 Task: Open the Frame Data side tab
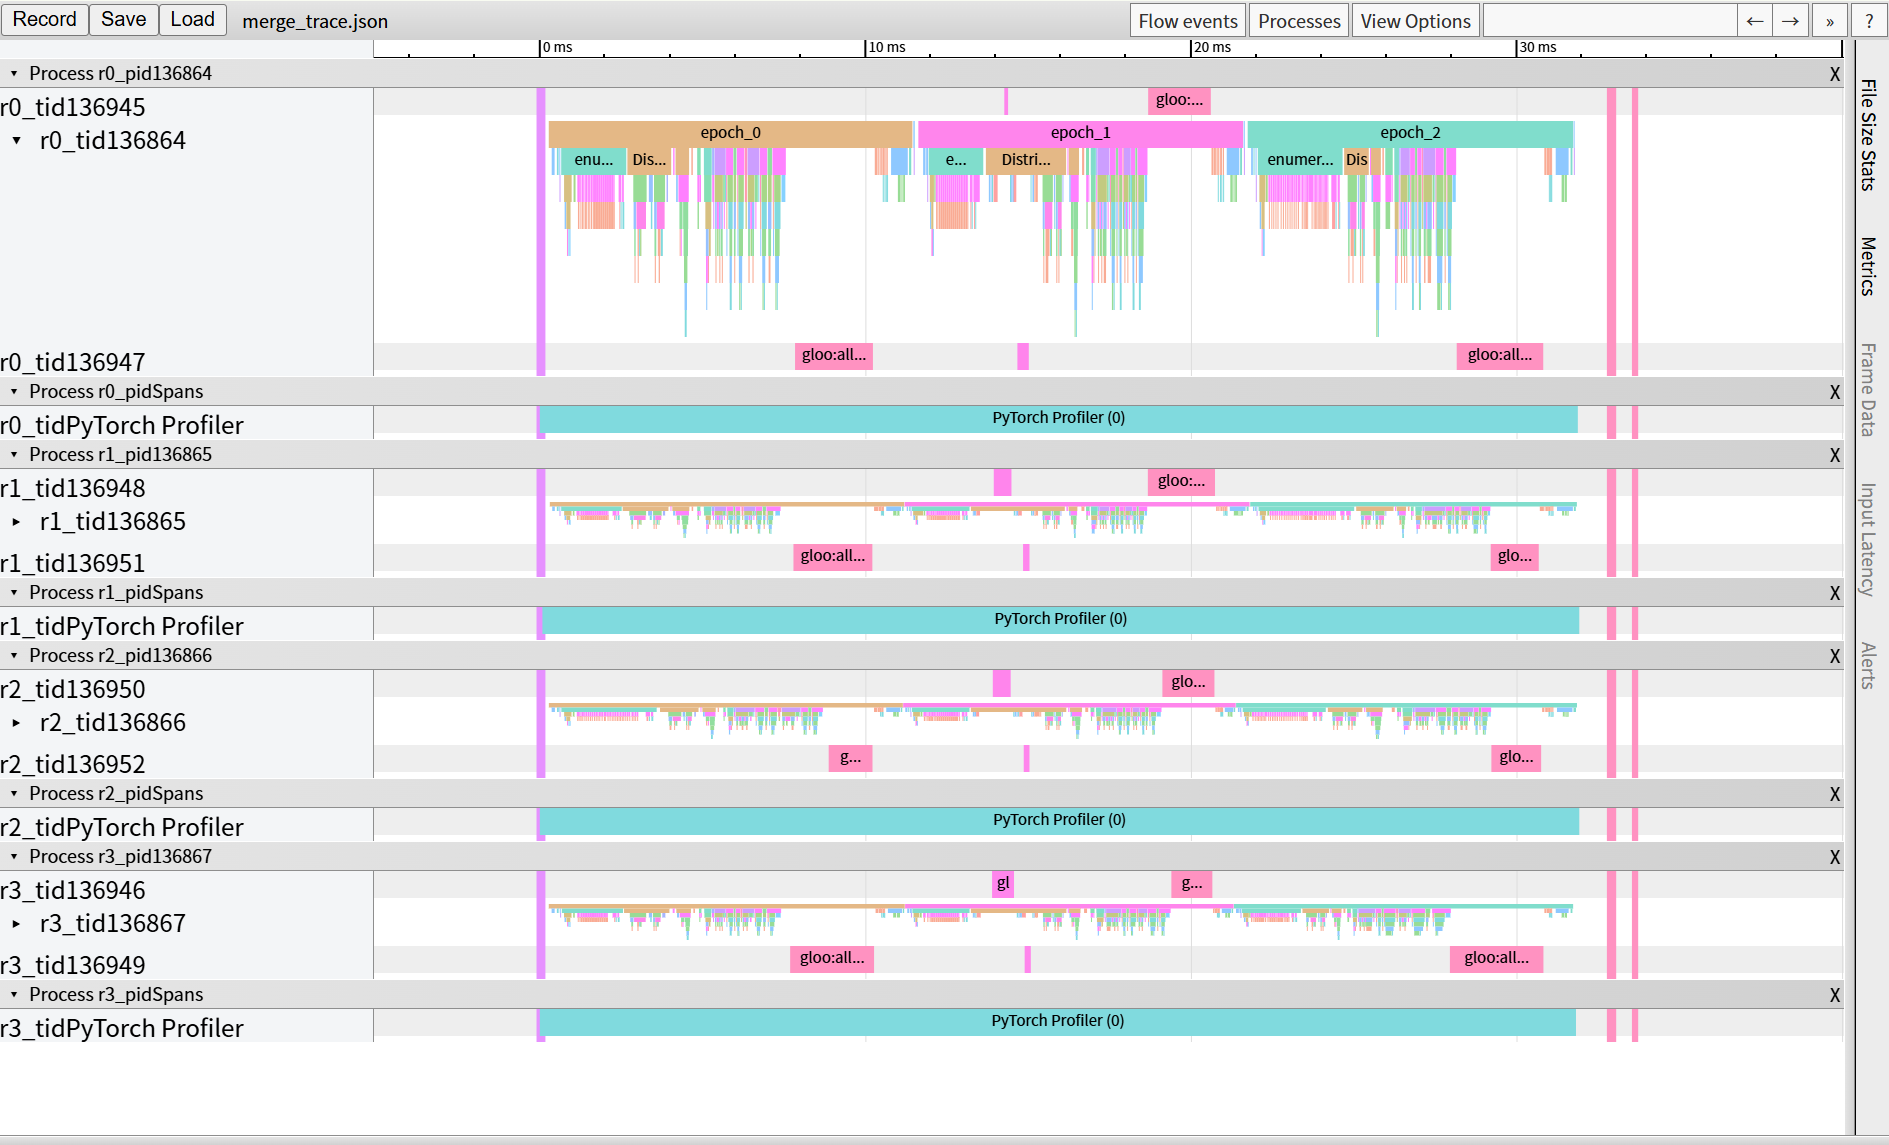tap(1867, 390)
